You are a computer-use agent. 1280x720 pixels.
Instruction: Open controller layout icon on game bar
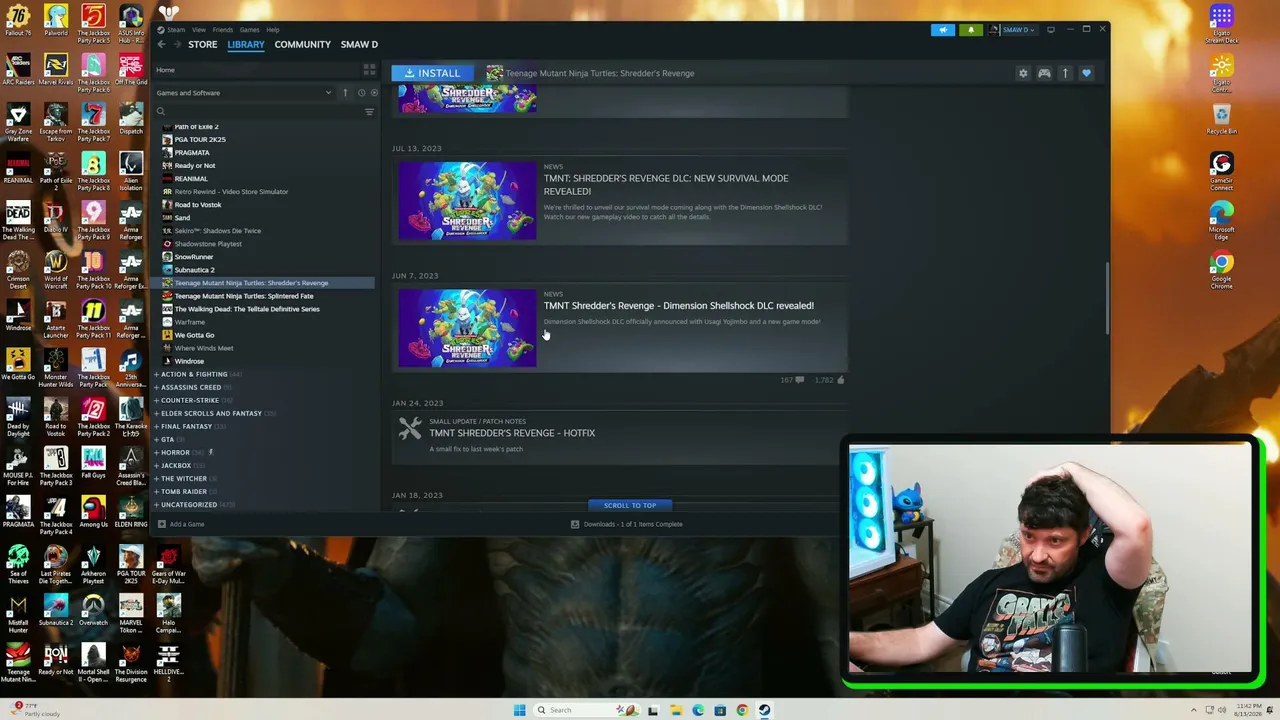pos(1044,73)
